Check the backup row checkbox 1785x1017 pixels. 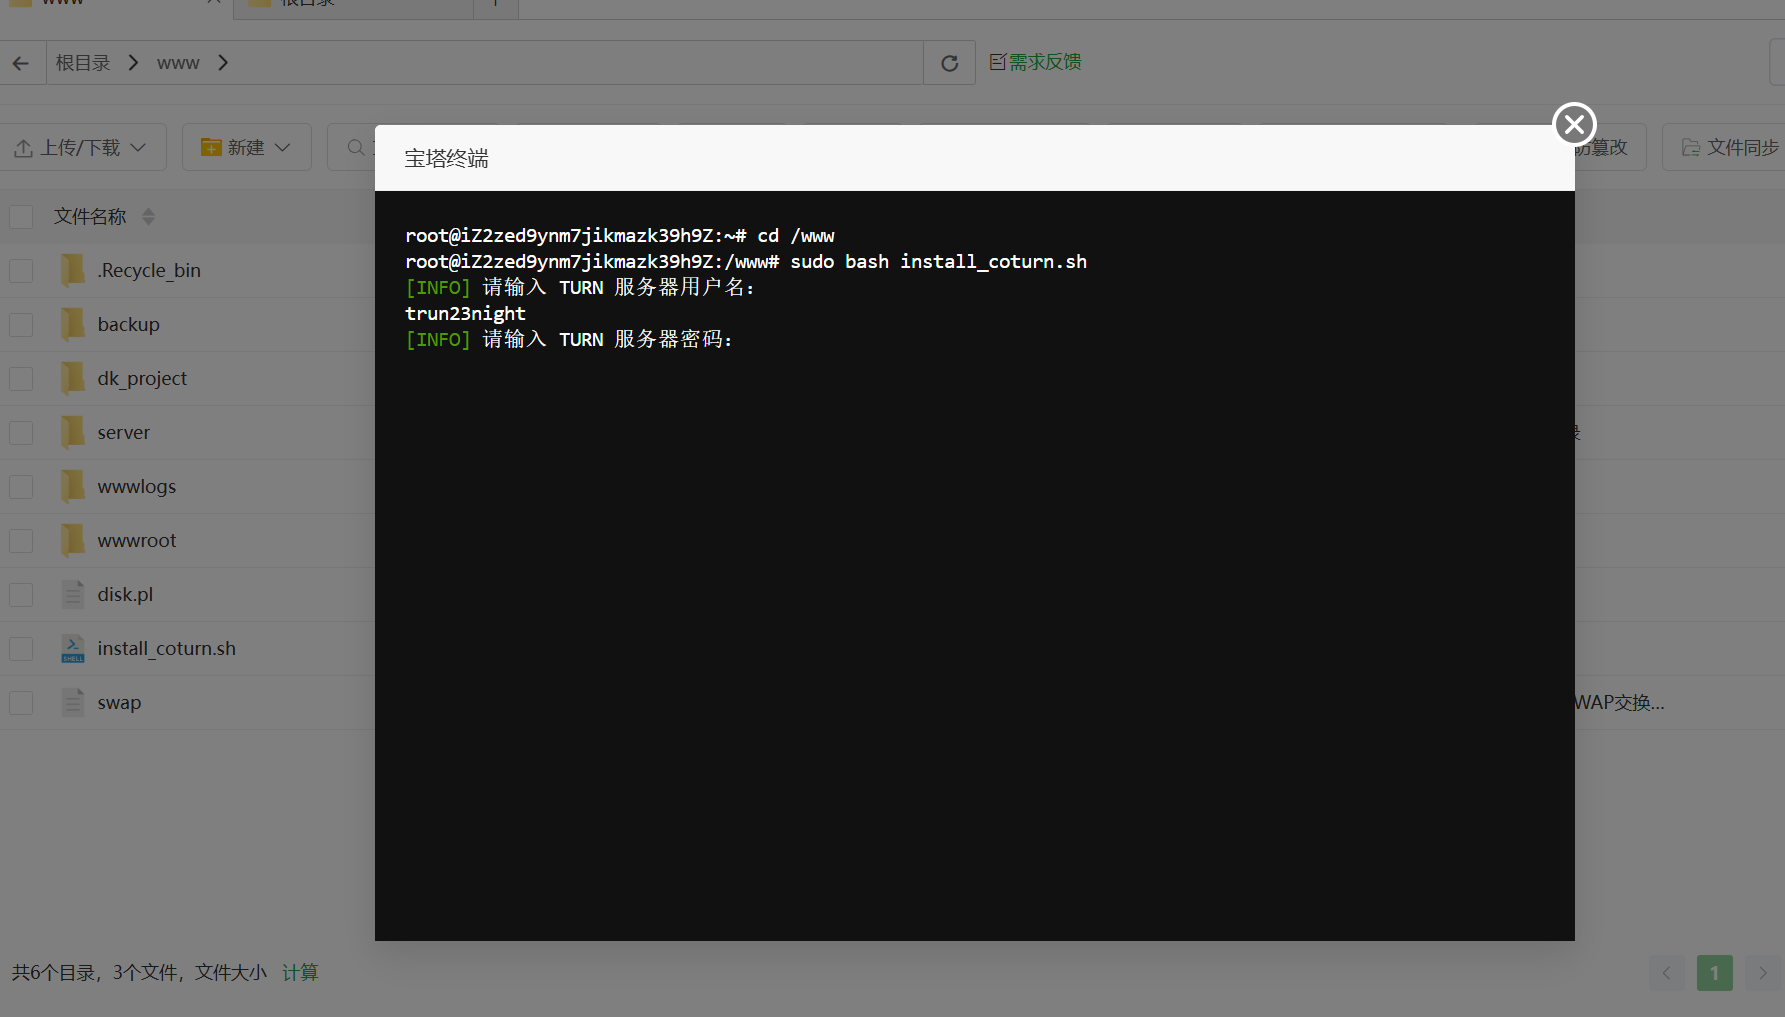[x=21, y=325]
